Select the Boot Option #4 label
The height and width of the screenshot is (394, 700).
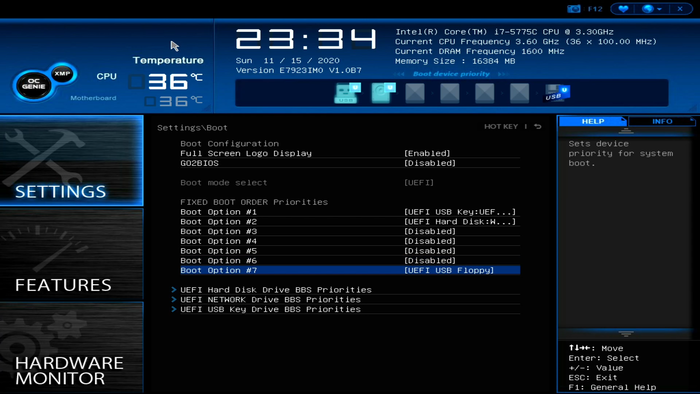pos(219,241)
